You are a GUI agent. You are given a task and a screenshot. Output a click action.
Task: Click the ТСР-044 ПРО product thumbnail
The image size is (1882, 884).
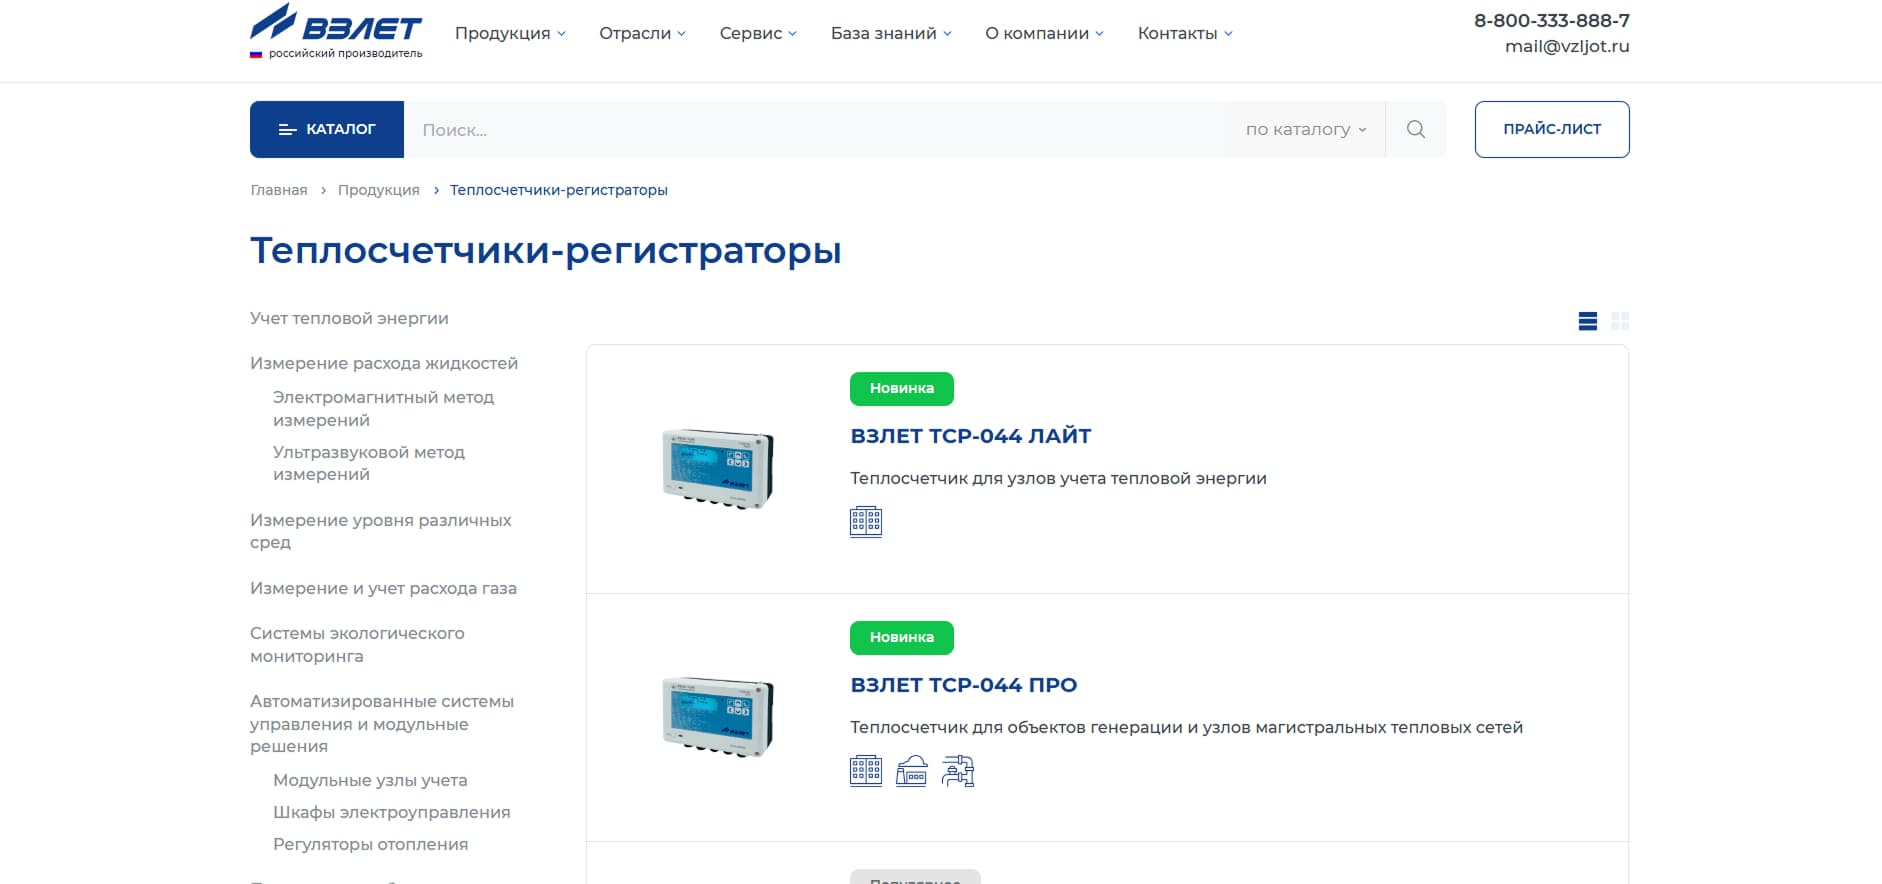pos(718,717)
